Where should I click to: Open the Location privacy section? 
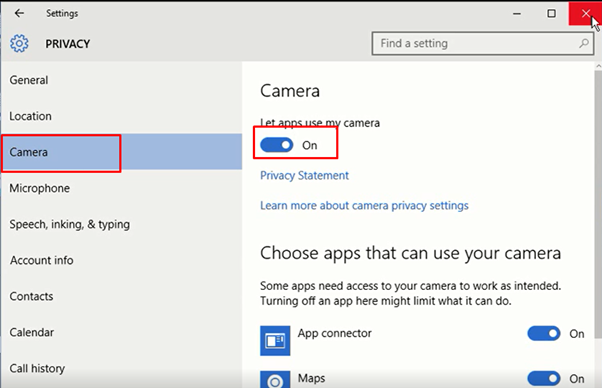[x=121, y=116]
